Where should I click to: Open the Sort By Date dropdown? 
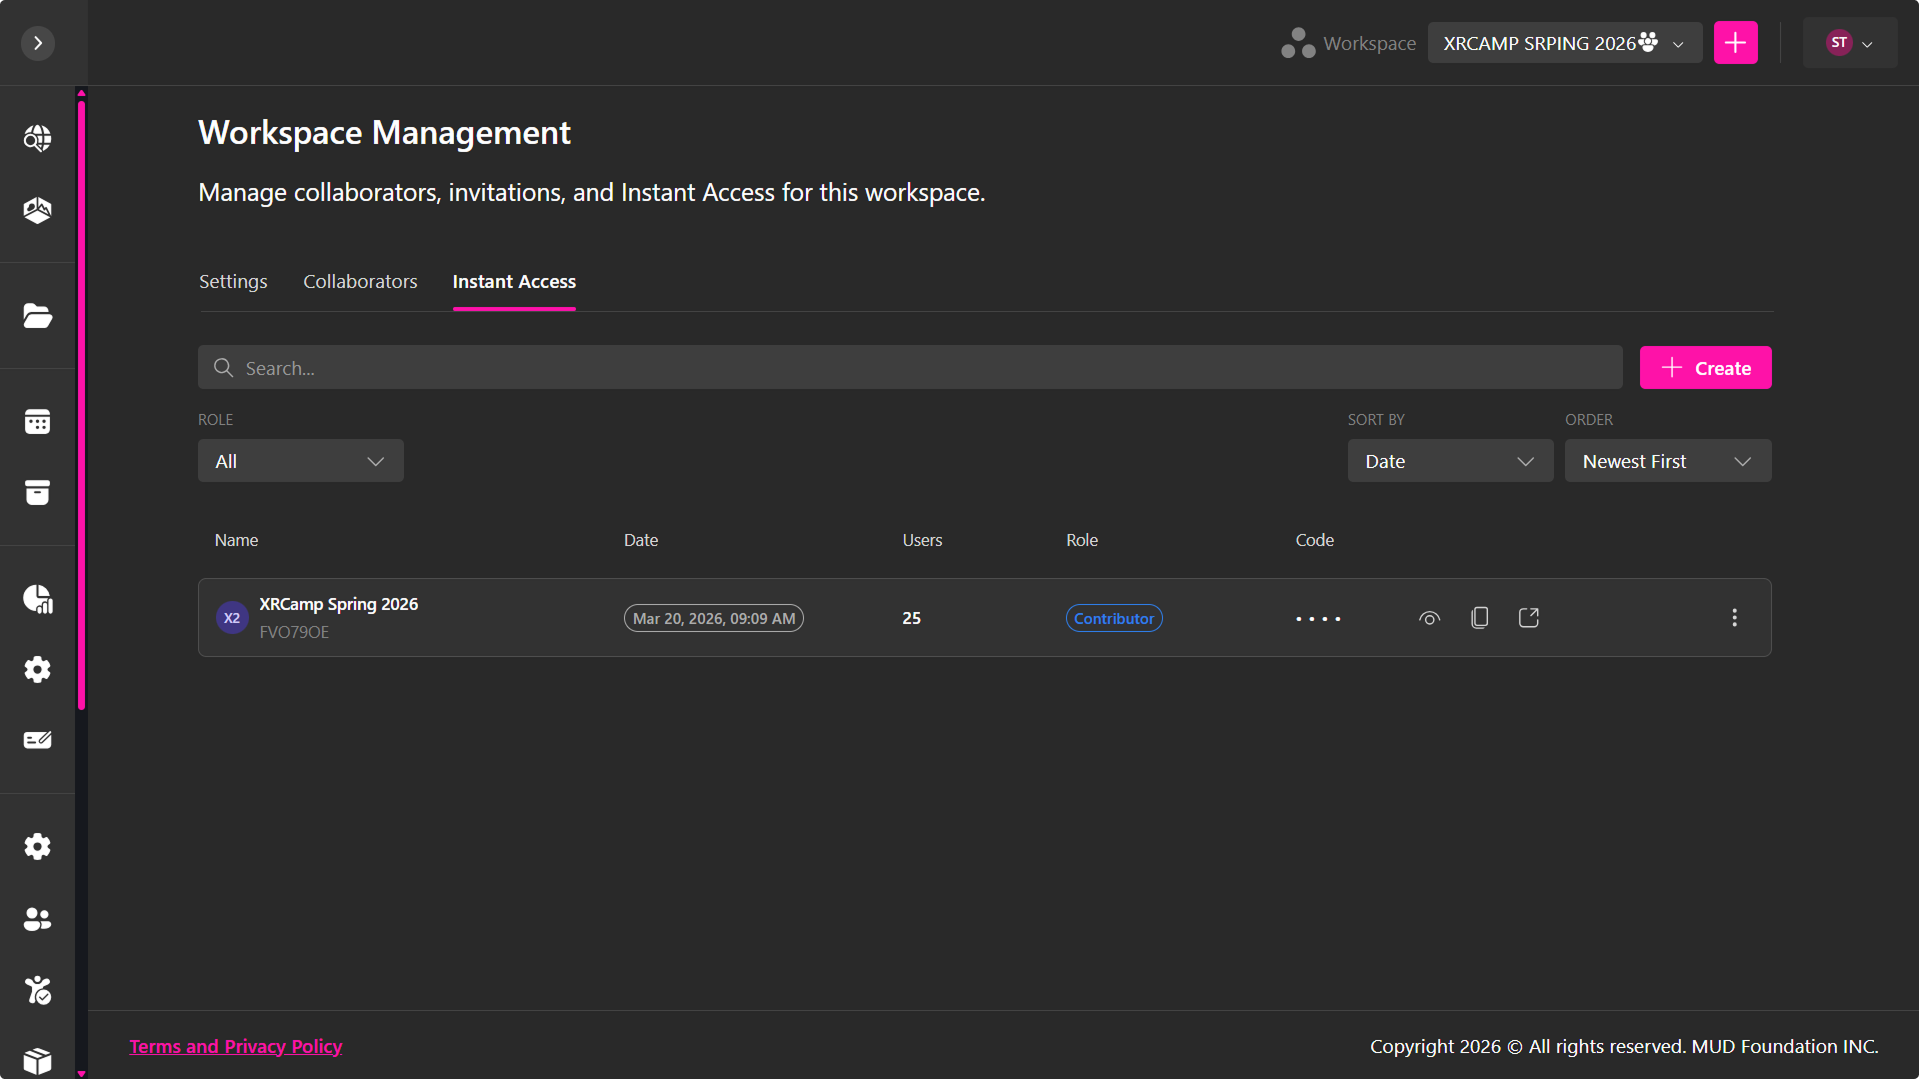coord(1449,461)
